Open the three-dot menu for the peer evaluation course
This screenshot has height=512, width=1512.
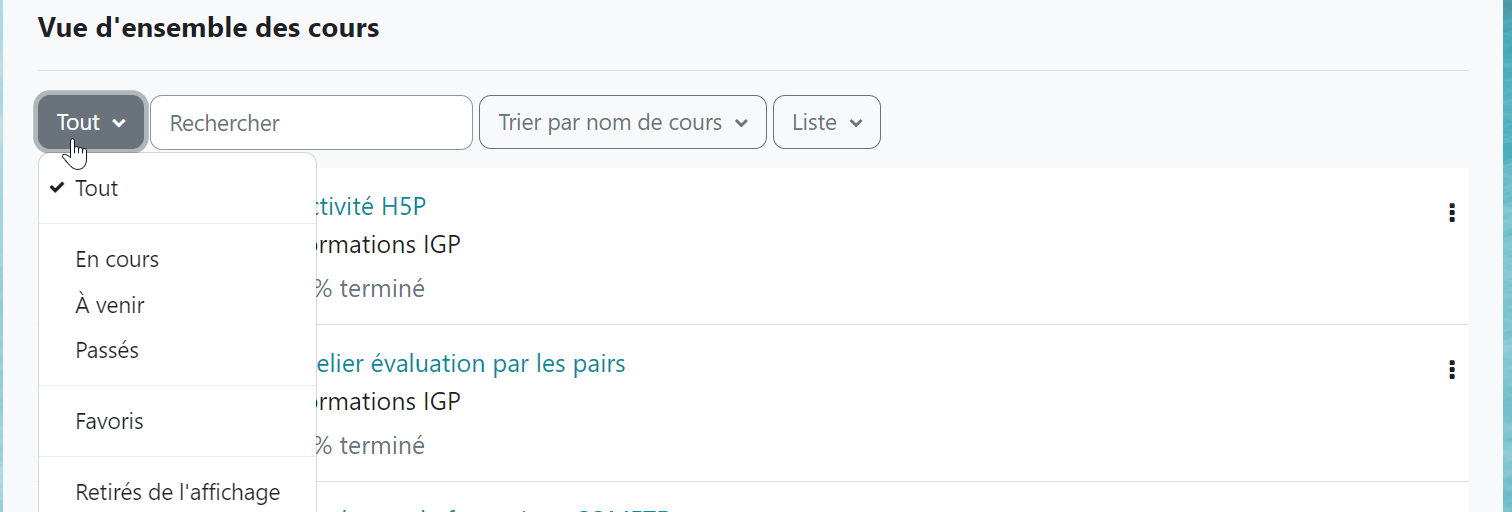(1451, 370)
